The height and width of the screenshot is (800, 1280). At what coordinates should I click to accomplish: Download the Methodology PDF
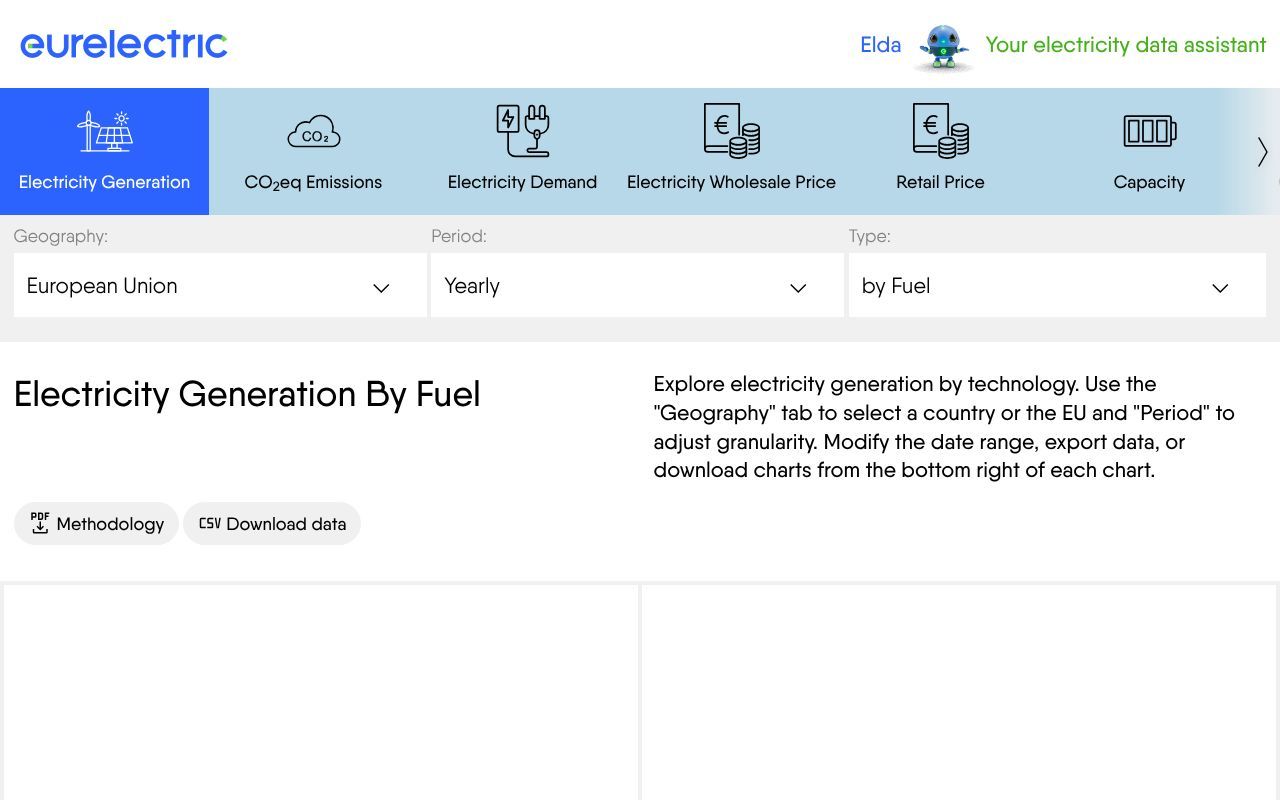click(96, 523)
